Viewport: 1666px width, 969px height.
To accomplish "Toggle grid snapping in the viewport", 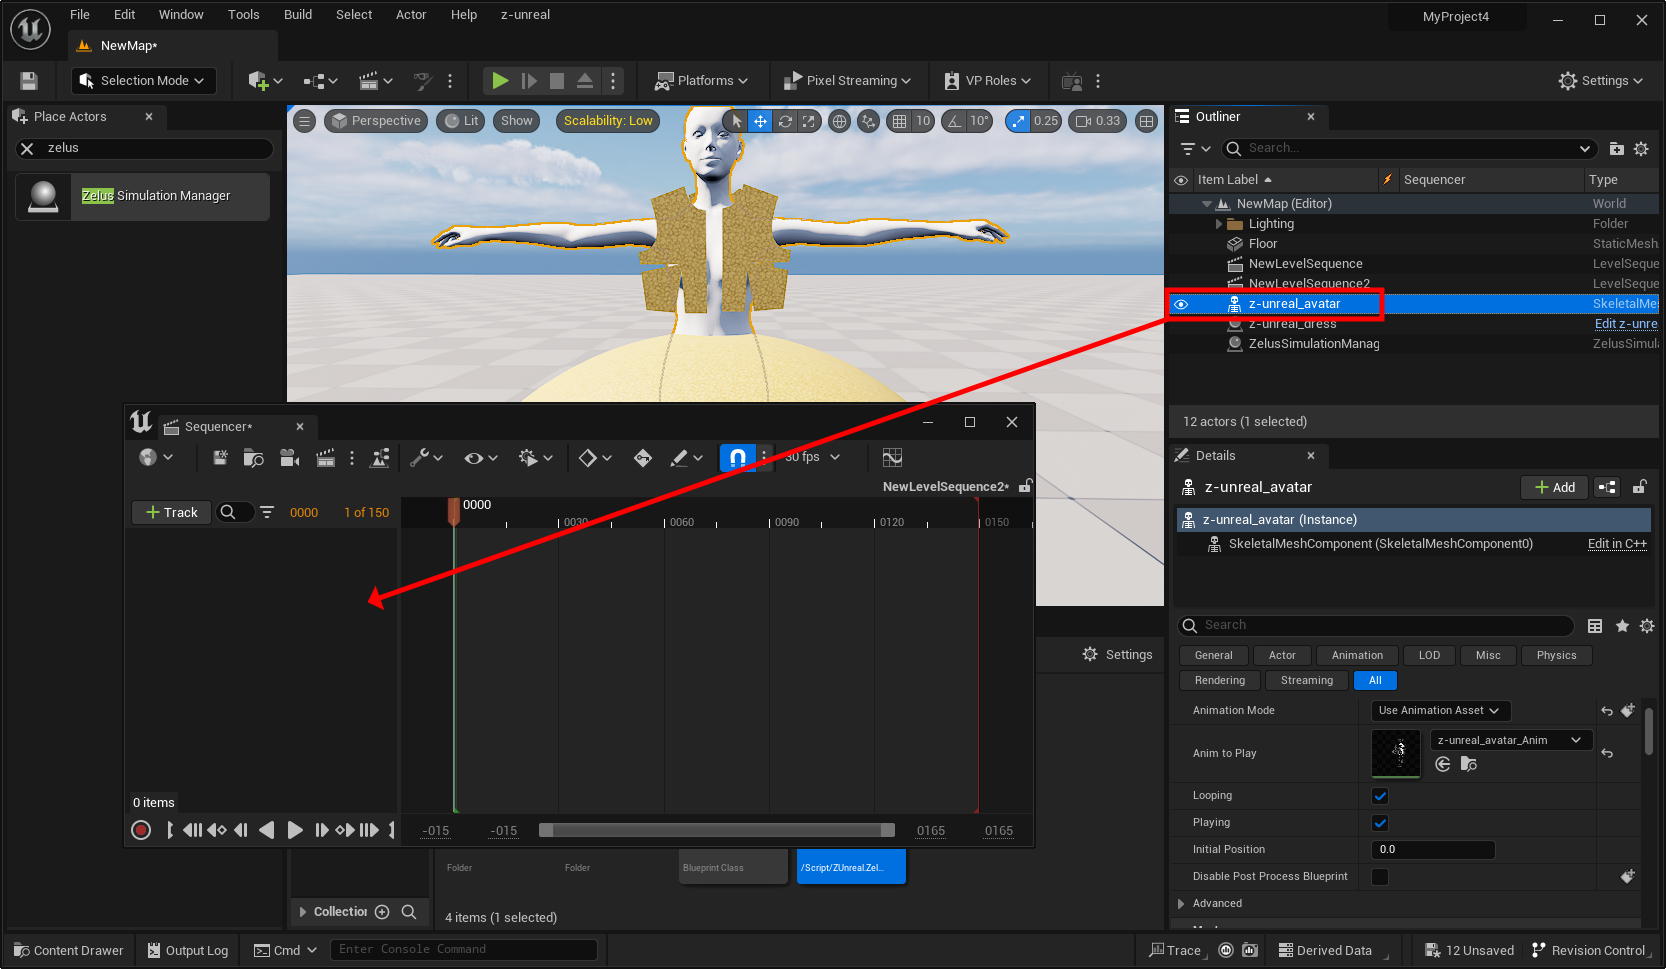I will coord(899,121).
